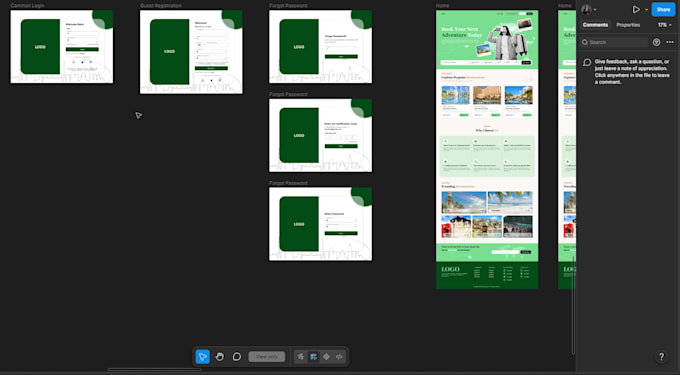This screenshot has height=375, width=680.
Task: Choose the Comment tool in bottom toolbar
Action: [x=237, y=356]
